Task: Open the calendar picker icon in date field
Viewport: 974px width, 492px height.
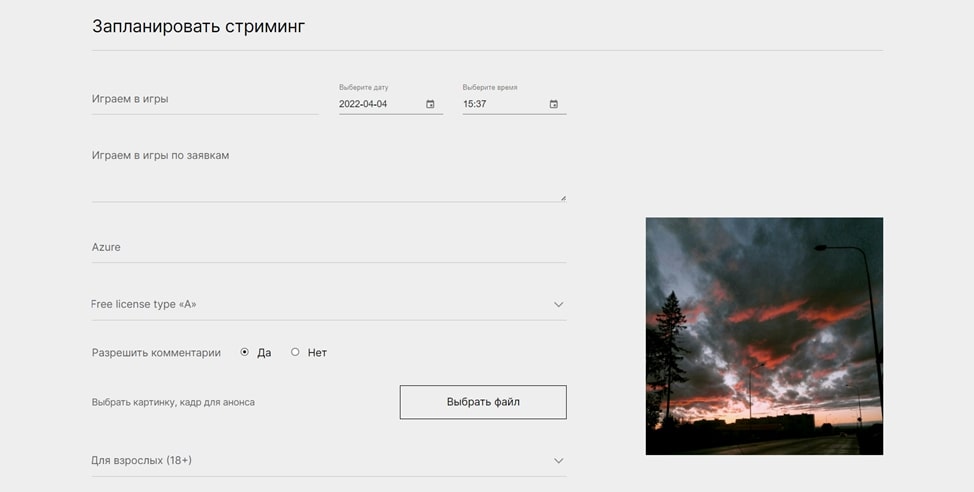Action: [x=430, y=104]
